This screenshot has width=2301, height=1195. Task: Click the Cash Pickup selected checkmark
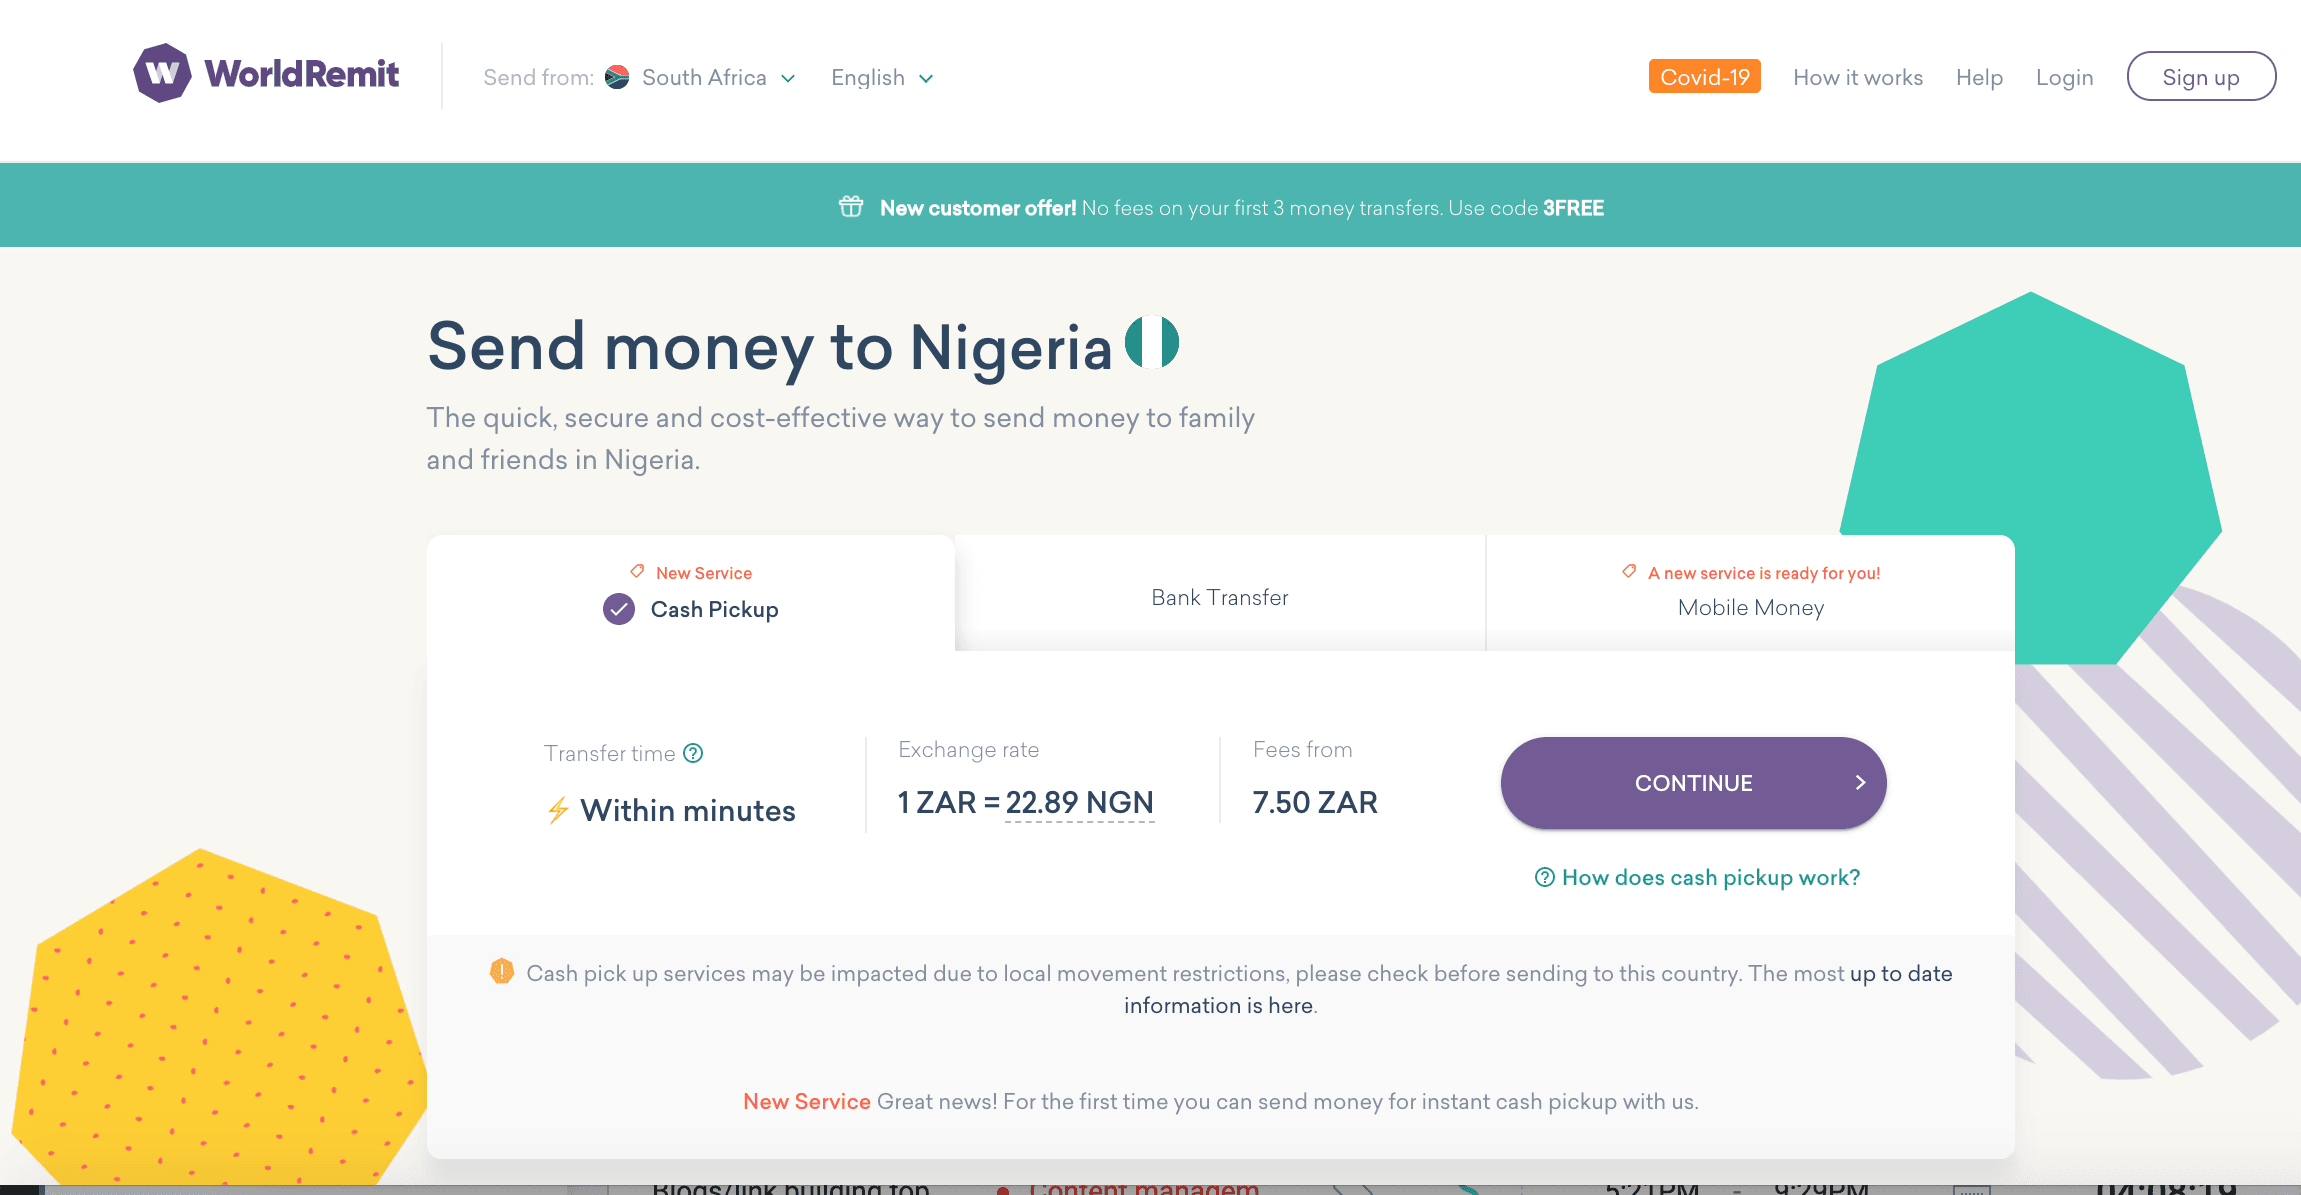[619, 609]
